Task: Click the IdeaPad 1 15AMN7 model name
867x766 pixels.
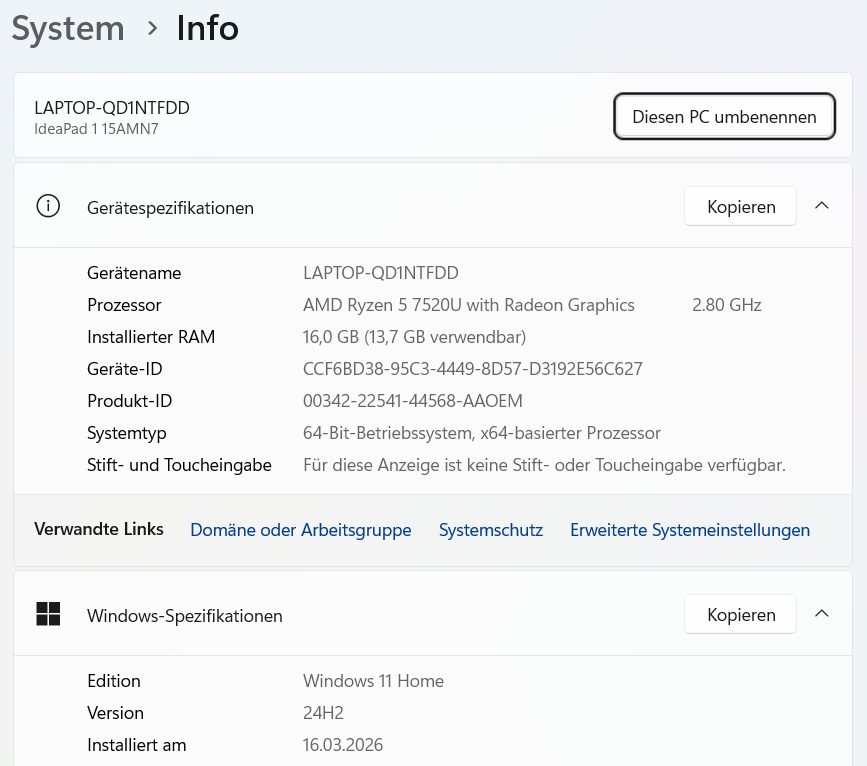Action: click(x=96, y=129)
